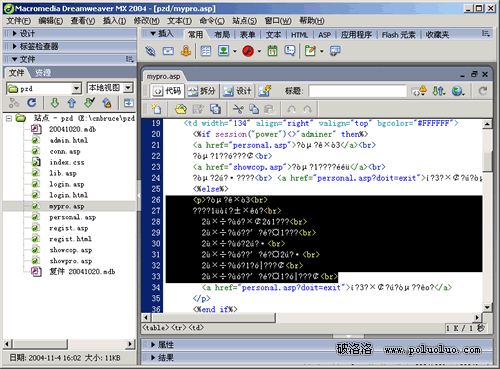Click the red Flash media icon
This screenshot has height=369, width=500.
tap(248, 51)
